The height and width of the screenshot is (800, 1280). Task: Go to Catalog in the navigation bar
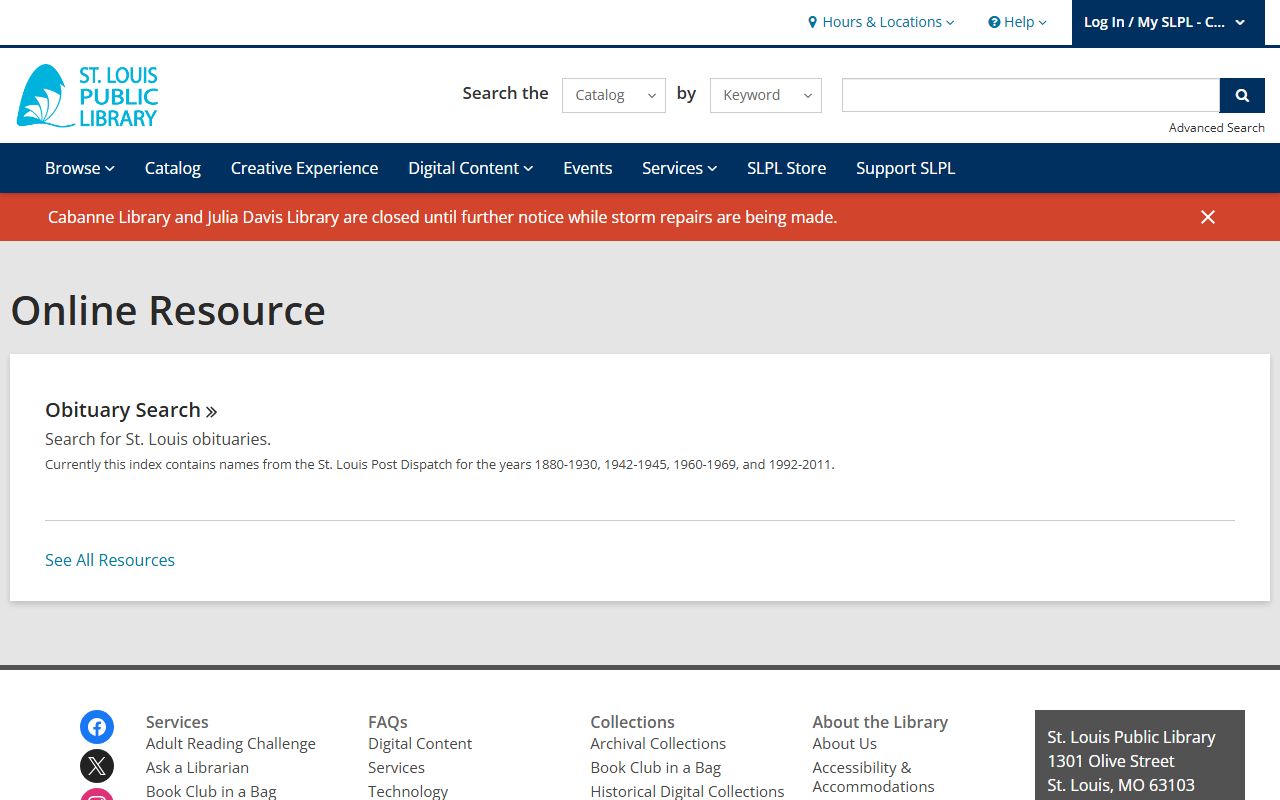tap(173, 168)
